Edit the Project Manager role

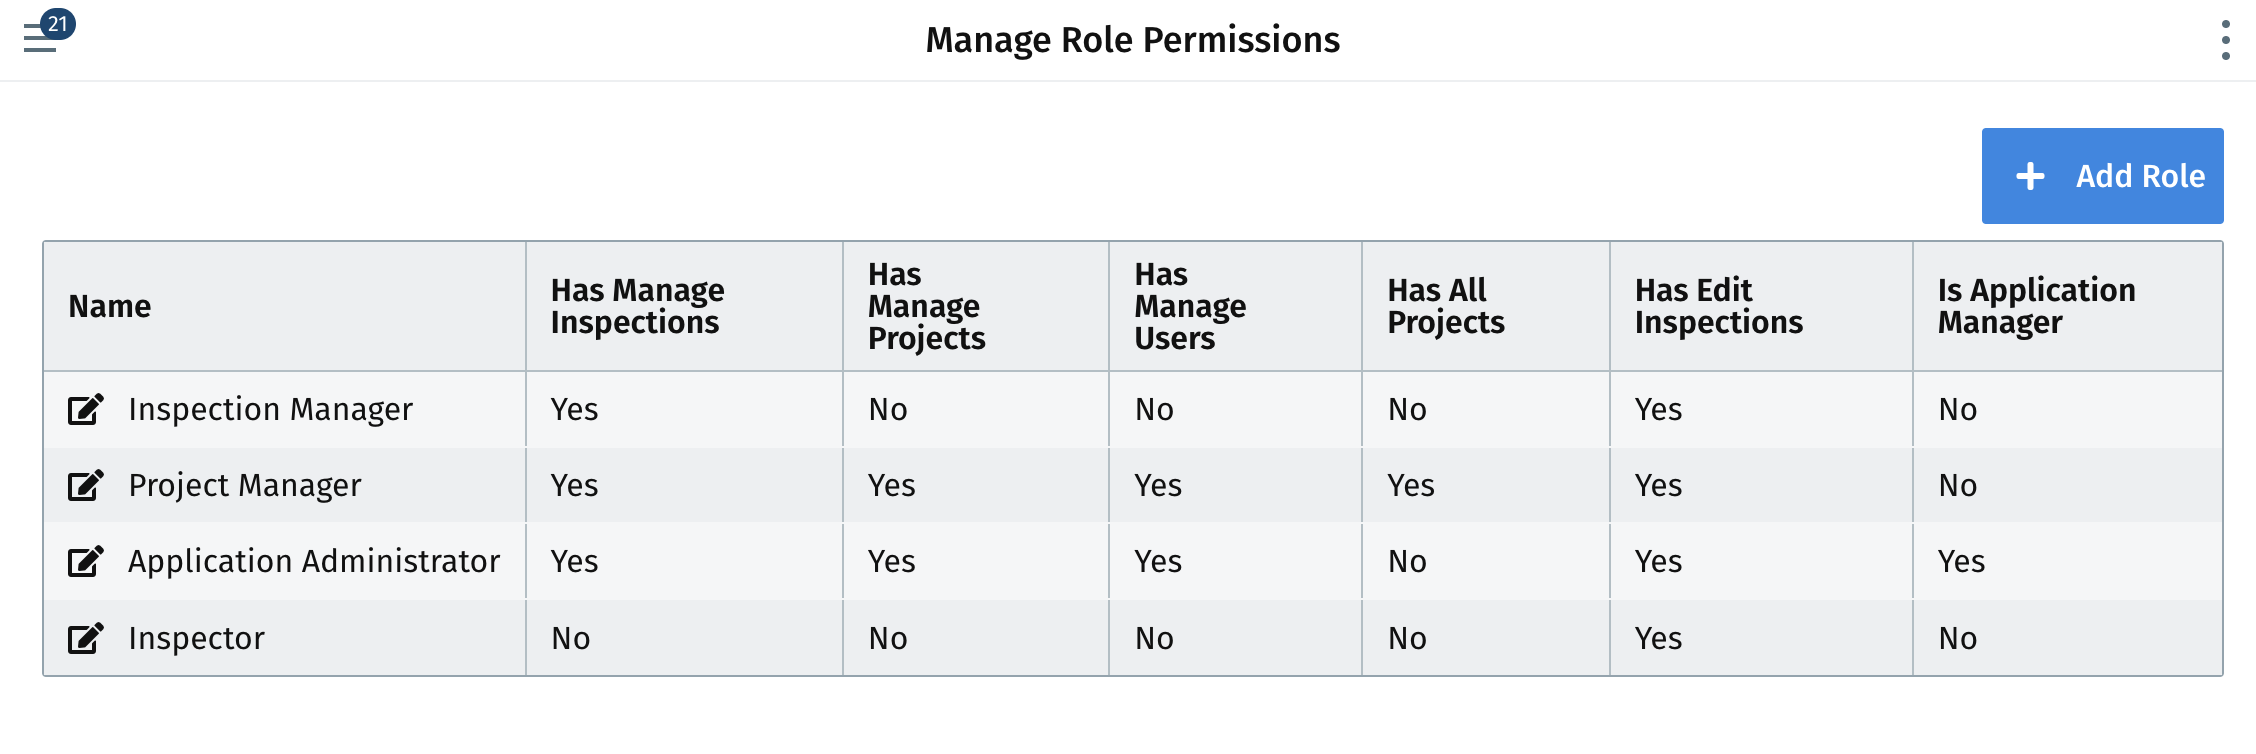(x=86, y=485)
